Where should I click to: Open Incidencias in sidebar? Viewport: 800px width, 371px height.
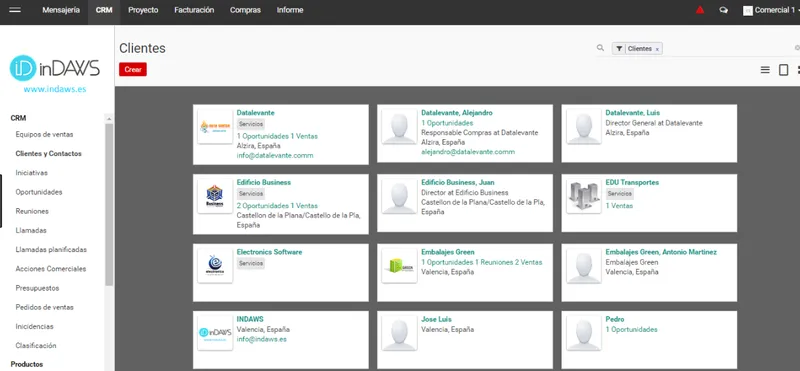tap(35, 327)
